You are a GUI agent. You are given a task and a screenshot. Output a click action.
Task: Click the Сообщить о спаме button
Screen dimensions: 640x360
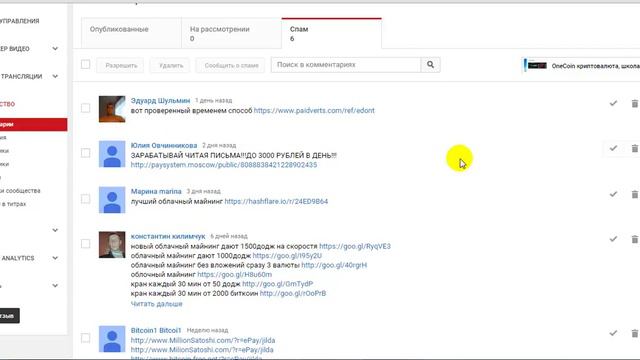pos(231,65)
